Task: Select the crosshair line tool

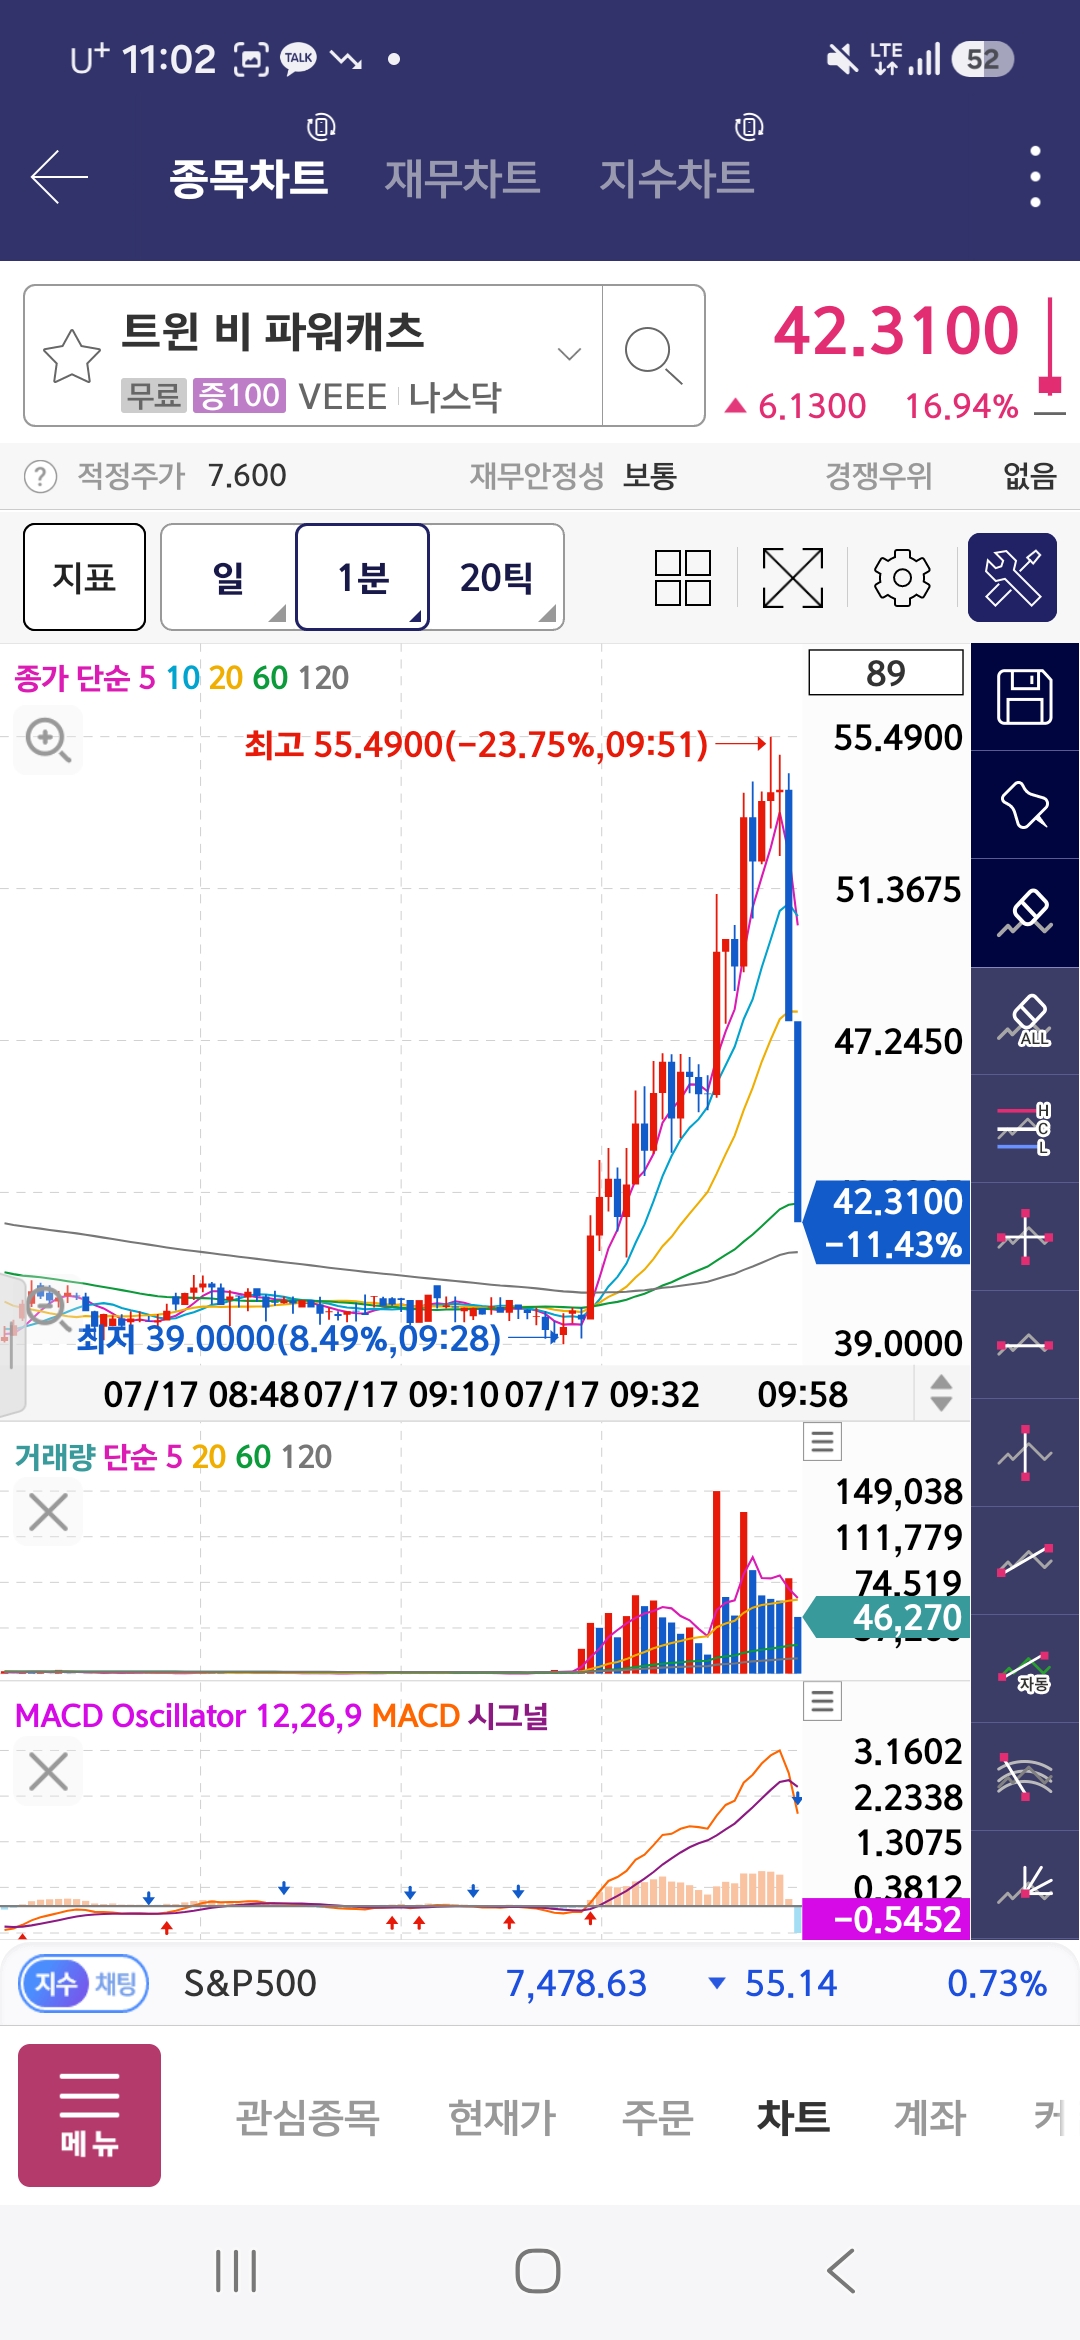Action: [x=1025, y=1237]
